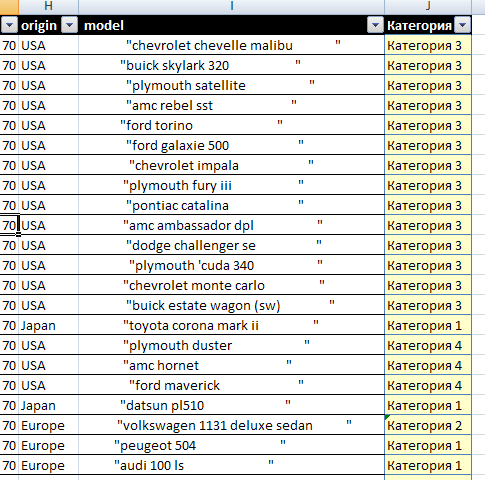Screen dimensions: 485x480
Task: Select Категория 4 cell for plymouth duster
Action: pyautogui.click(x=428, y=345)
